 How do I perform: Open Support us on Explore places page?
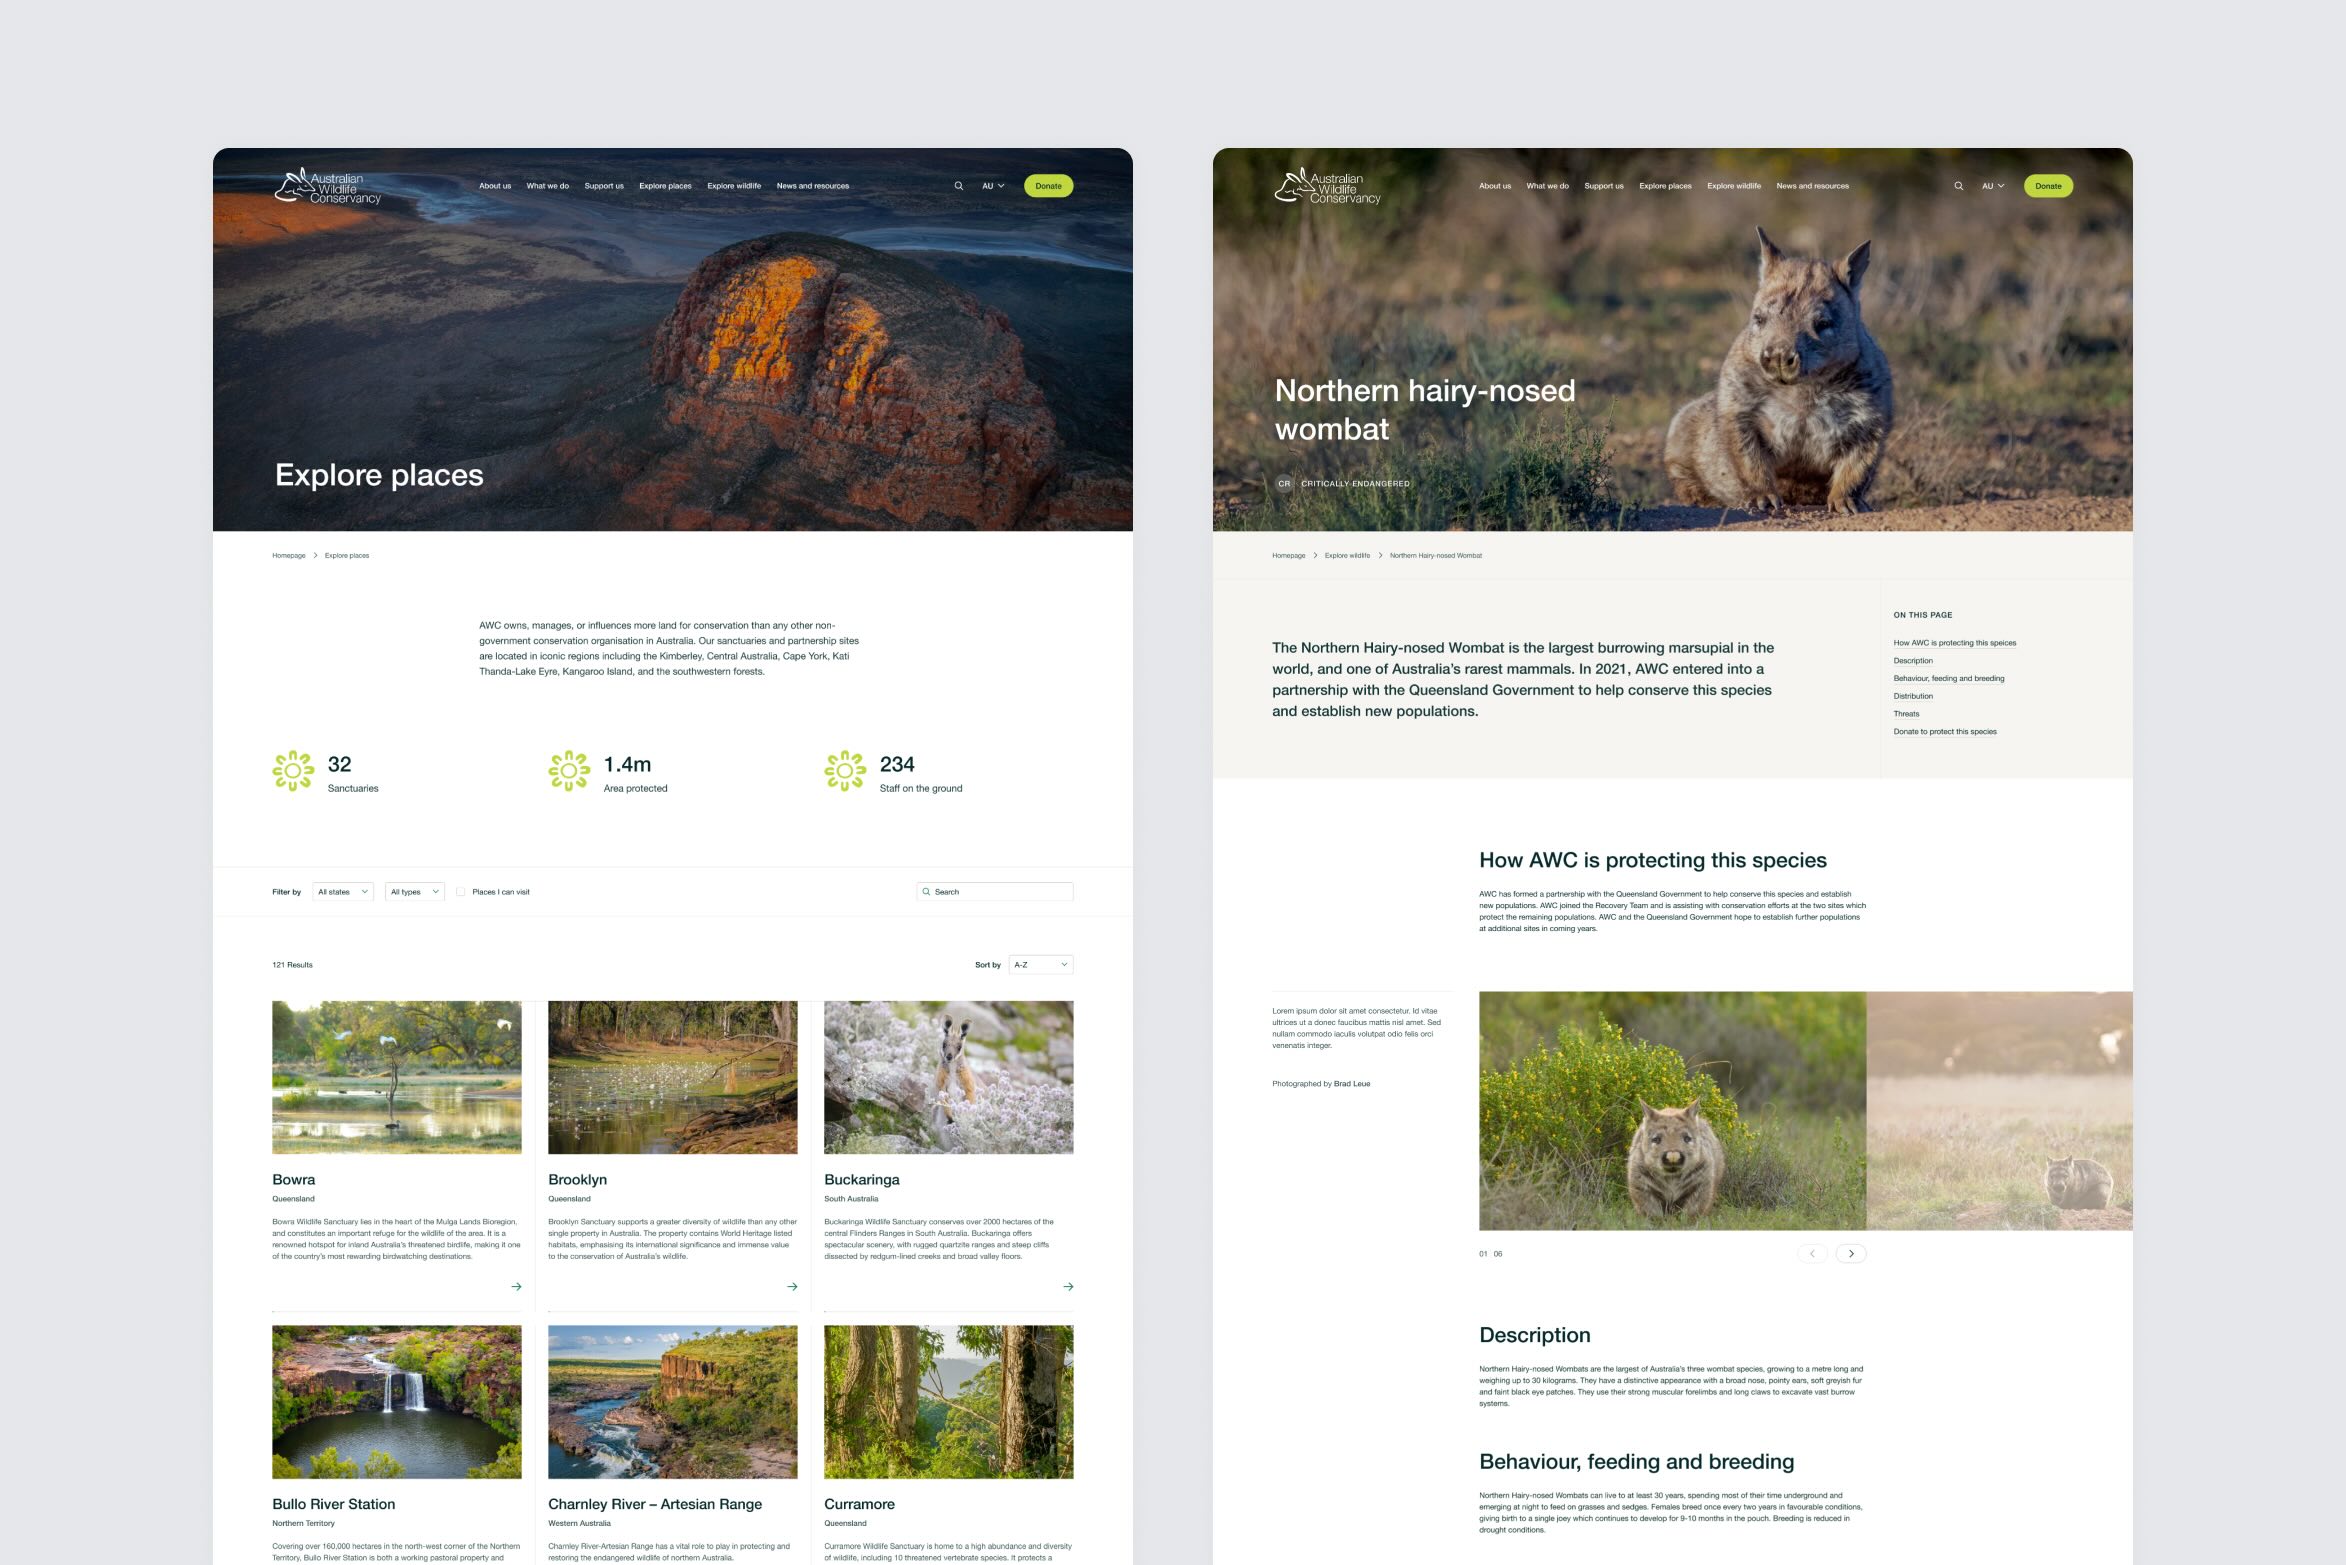[x=604, y=186]
